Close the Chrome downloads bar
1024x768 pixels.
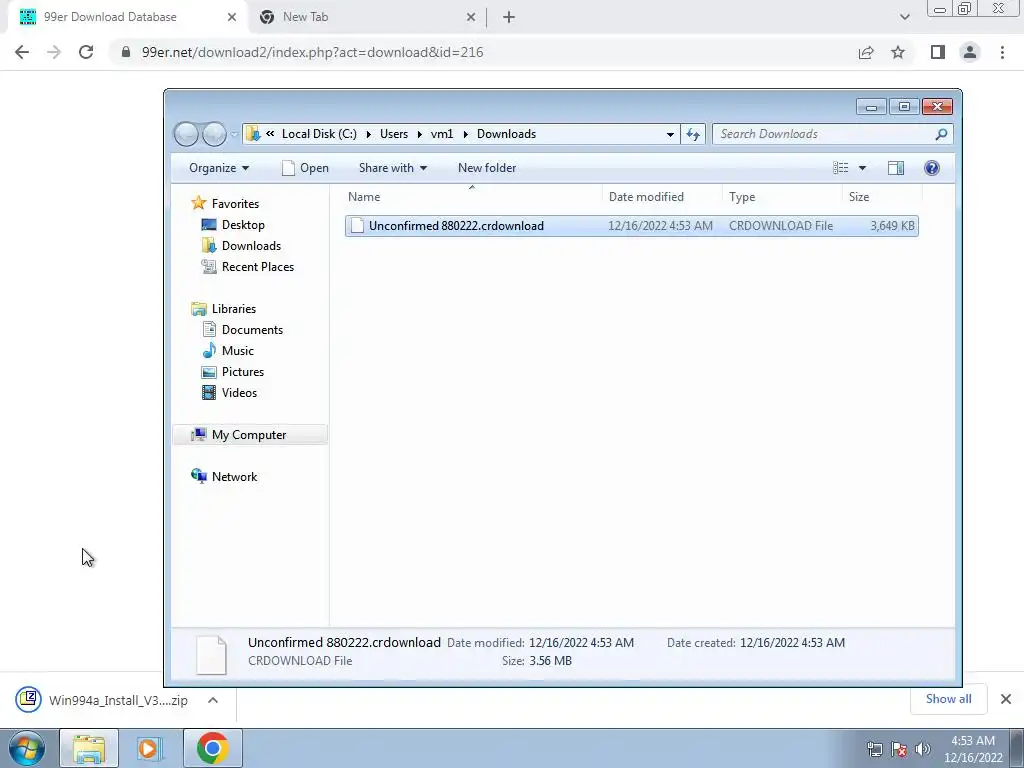click(1006, 699)
